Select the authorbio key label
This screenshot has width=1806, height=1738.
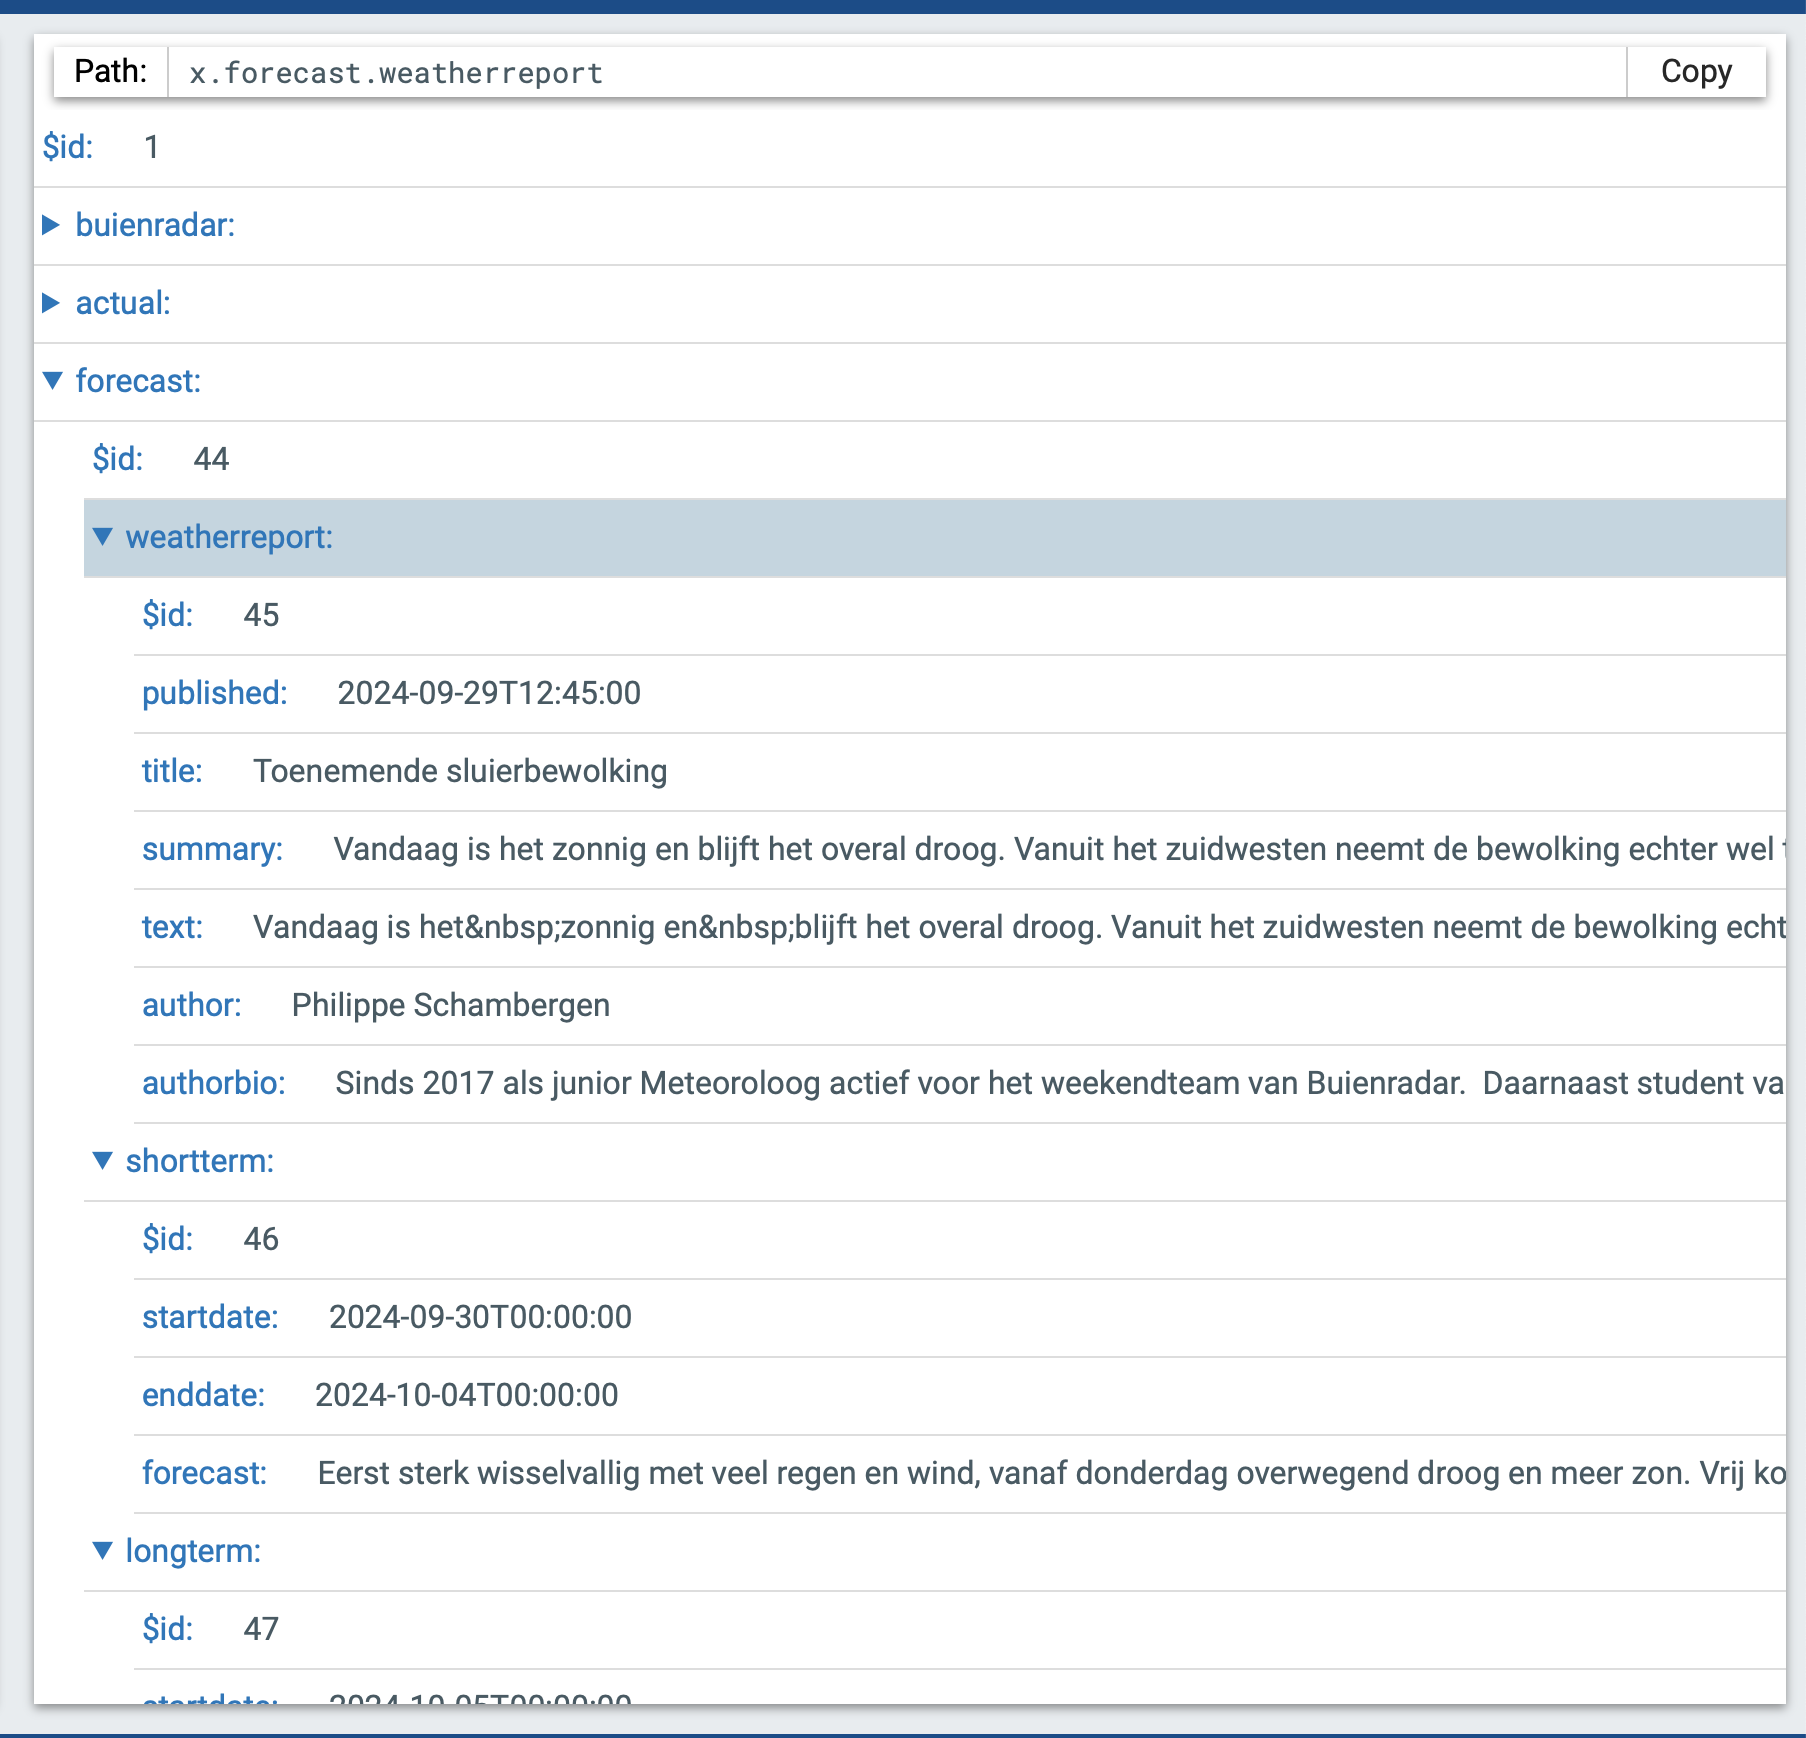coord(213,1083)
